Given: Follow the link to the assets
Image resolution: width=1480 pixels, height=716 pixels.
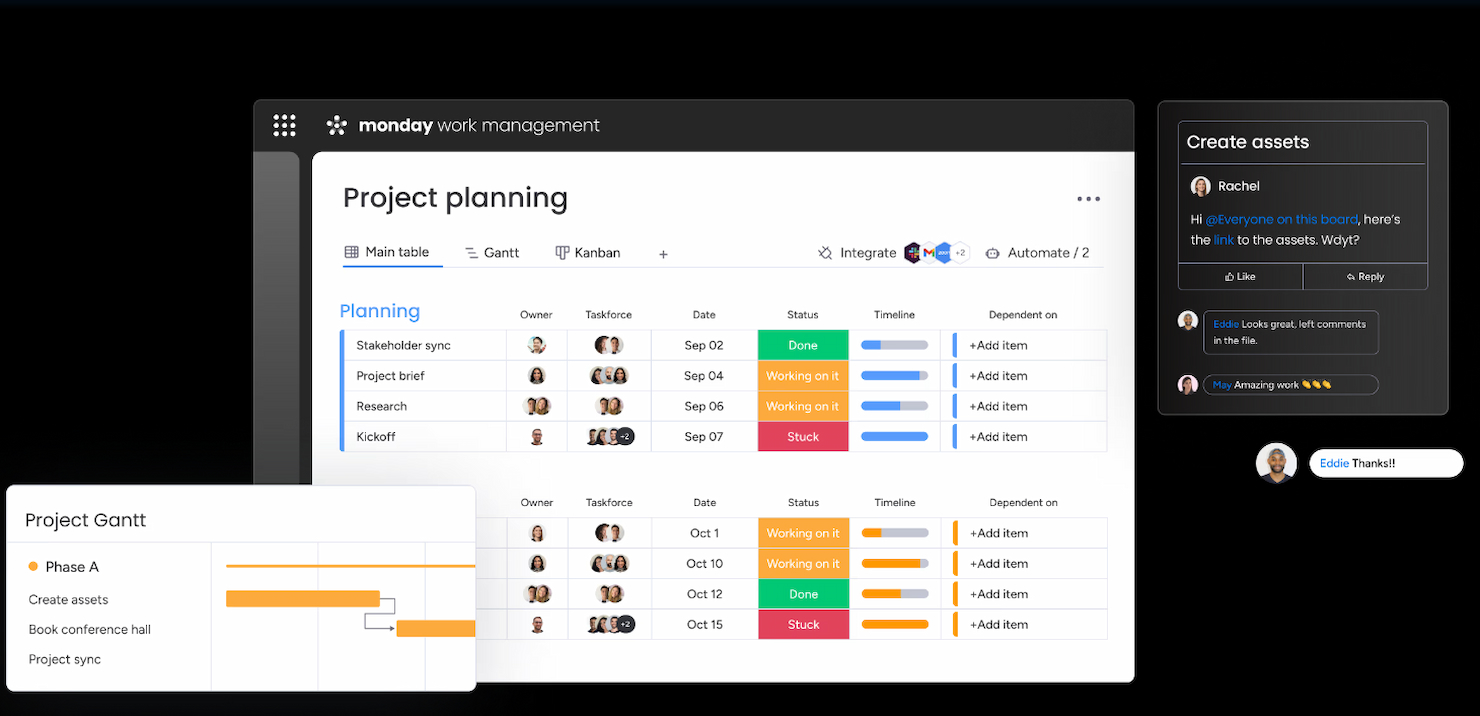Looking at the screenshot, I should point(1224,240).
